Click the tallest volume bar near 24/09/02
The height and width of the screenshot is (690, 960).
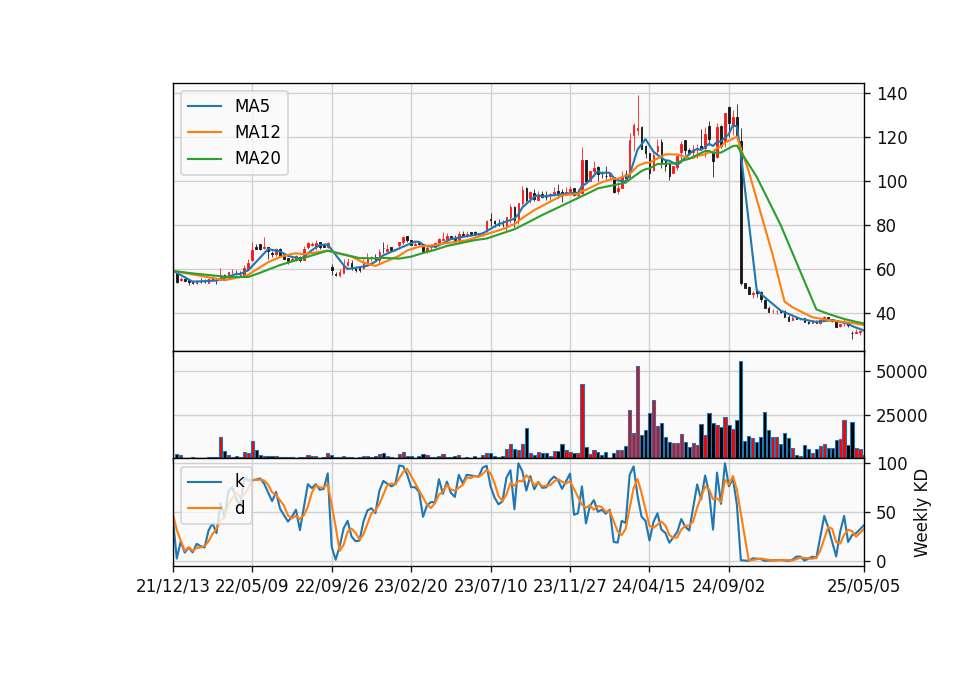(741, 410)
